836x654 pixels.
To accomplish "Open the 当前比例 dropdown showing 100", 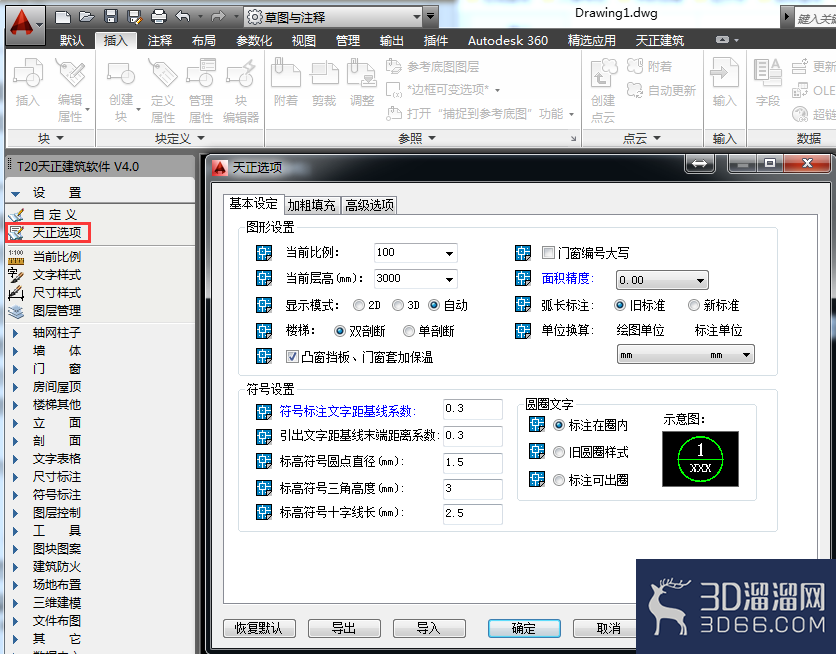I will pyautogui.click(x=416, y=253).
